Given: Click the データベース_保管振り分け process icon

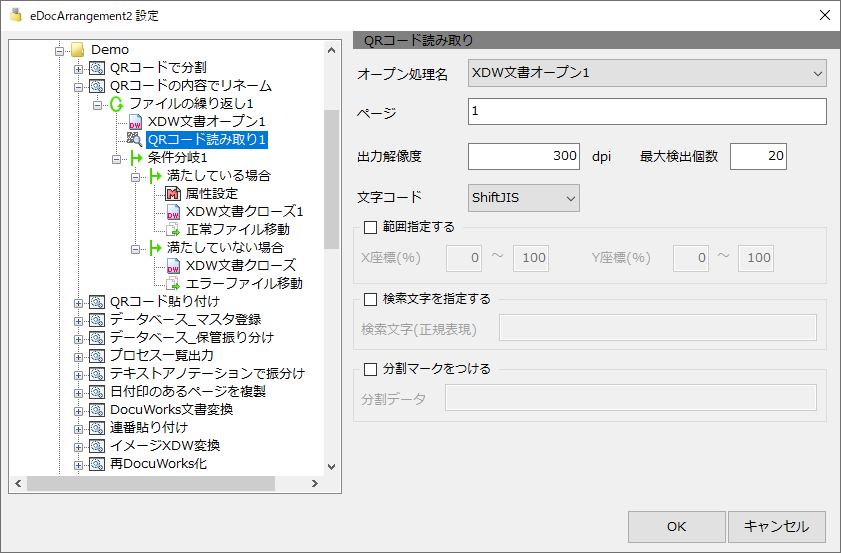Looking at the screenshot, I should (97, 338).
